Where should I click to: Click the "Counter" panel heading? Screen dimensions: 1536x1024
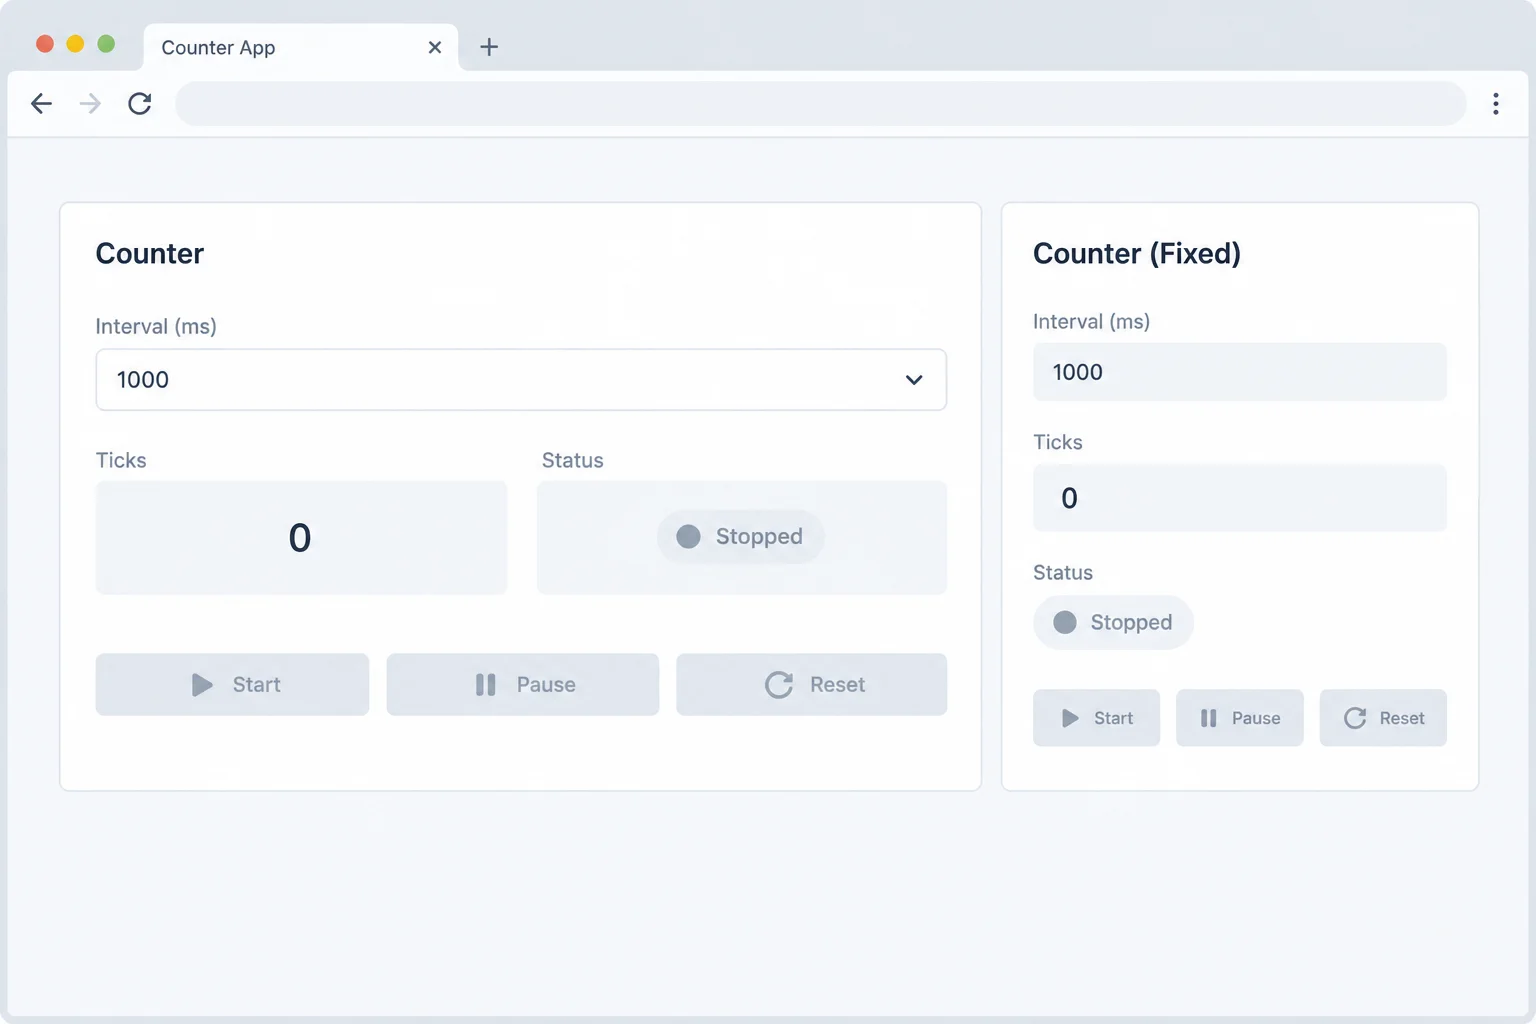(x=150, y=254)
